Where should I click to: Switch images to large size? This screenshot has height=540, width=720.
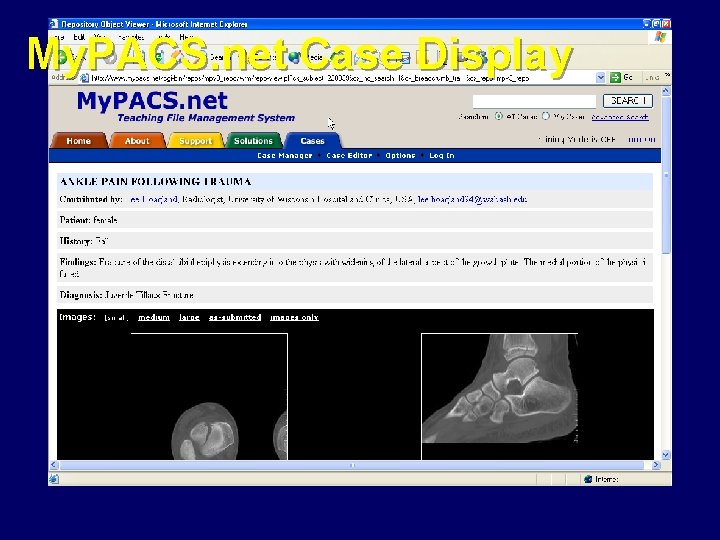189,317
